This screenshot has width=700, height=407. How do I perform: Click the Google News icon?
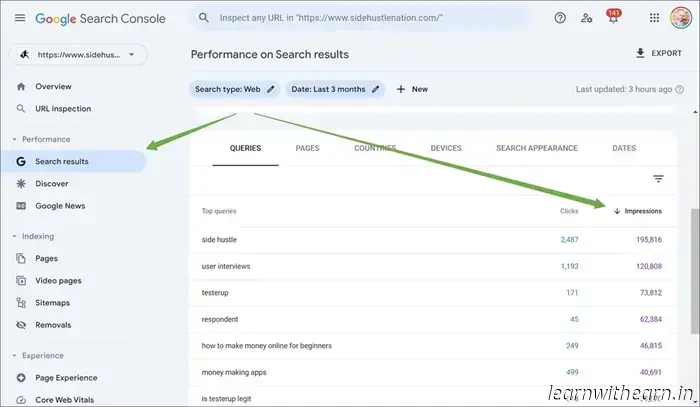pos(21,206)
